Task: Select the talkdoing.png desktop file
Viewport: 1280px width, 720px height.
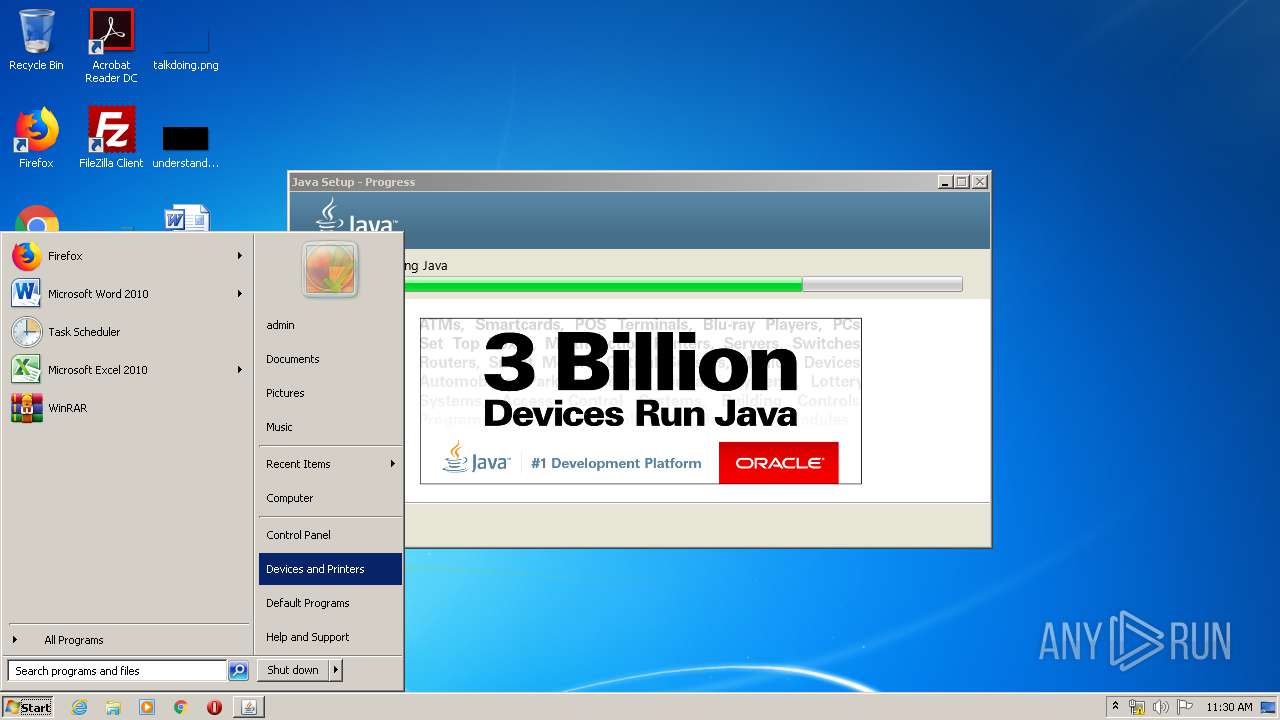Action: [x=186, y=46]
